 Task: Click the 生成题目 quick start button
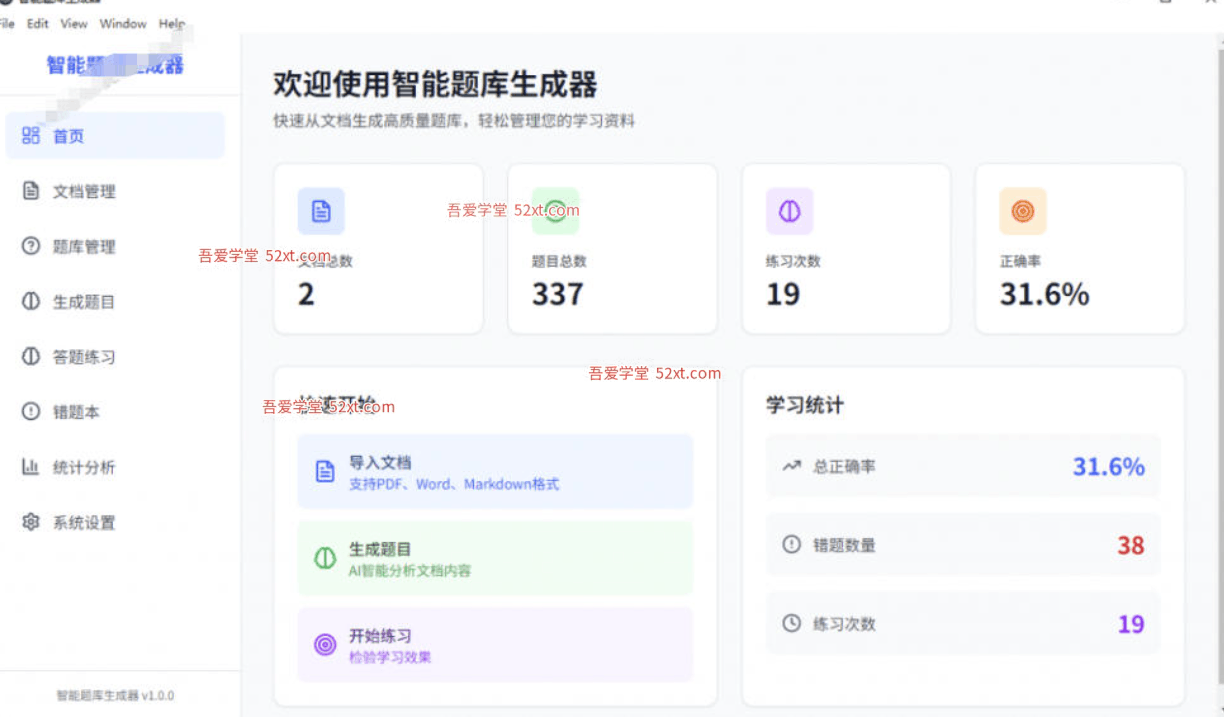(495, 558)
